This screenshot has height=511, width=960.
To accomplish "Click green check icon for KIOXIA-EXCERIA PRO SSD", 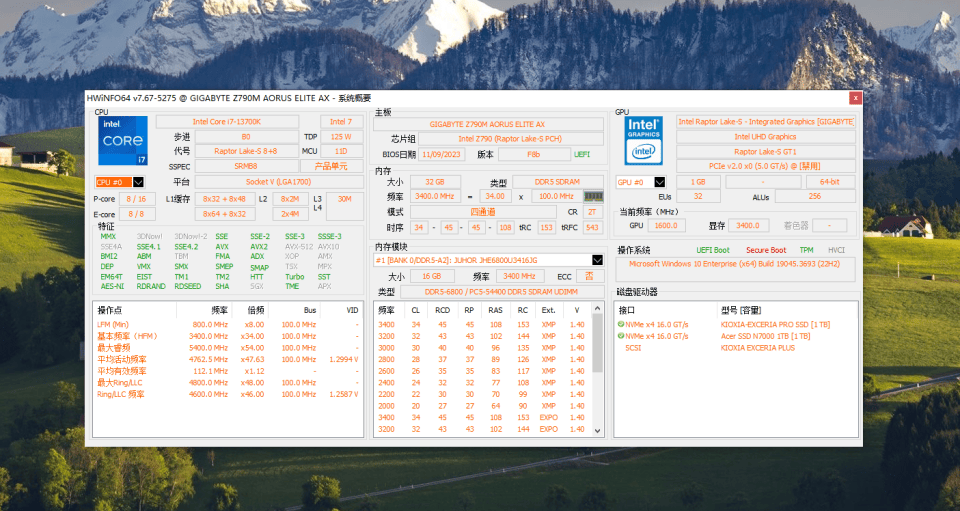I will (621, 324).
